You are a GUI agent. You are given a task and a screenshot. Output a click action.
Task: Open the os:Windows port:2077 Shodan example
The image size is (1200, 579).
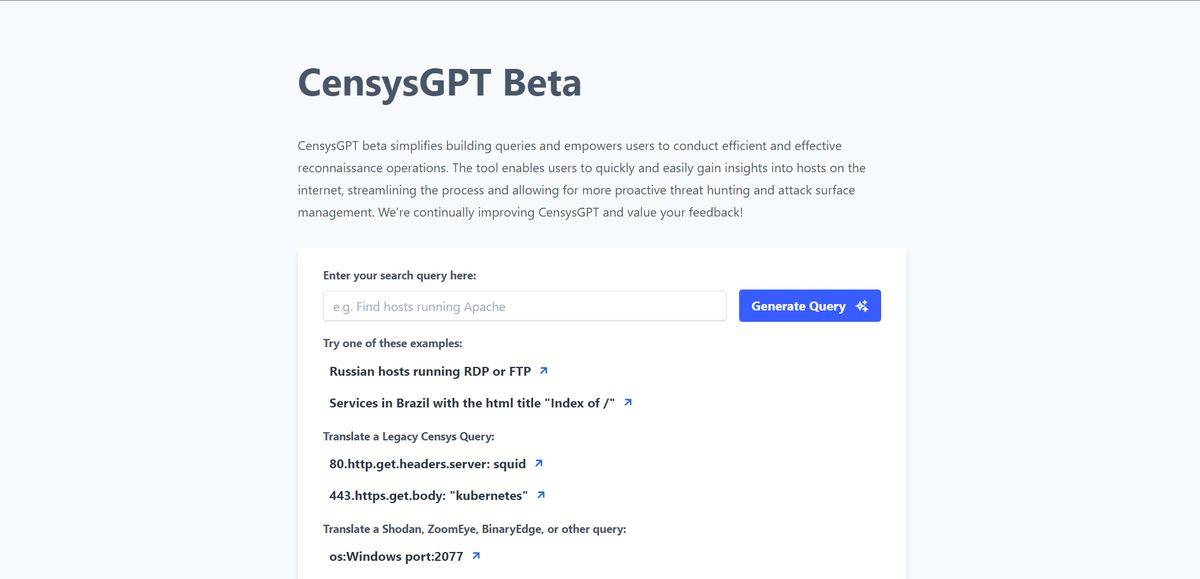click(x=397, y=556)
